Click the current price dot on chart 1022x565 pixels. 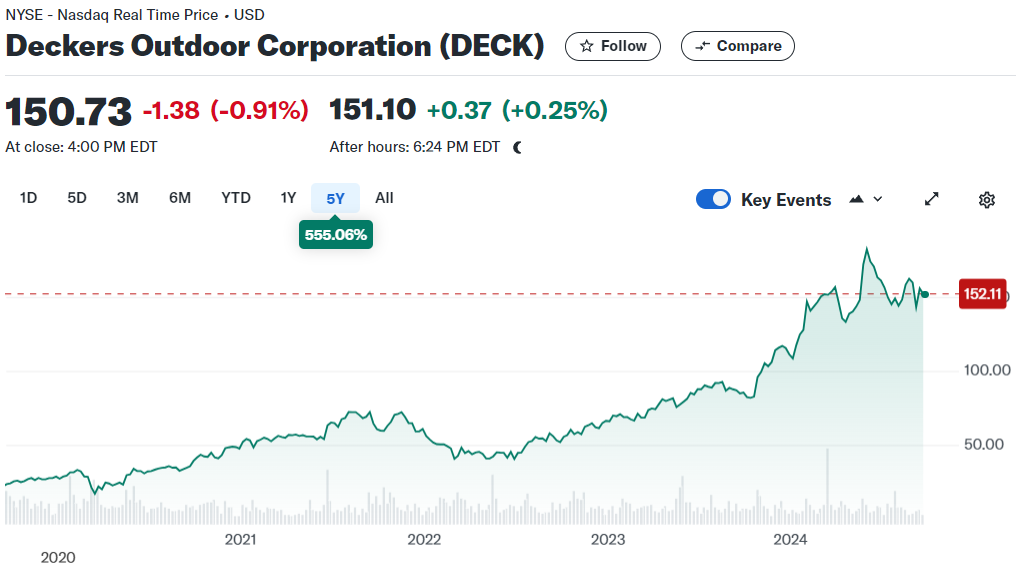[925, 295]
